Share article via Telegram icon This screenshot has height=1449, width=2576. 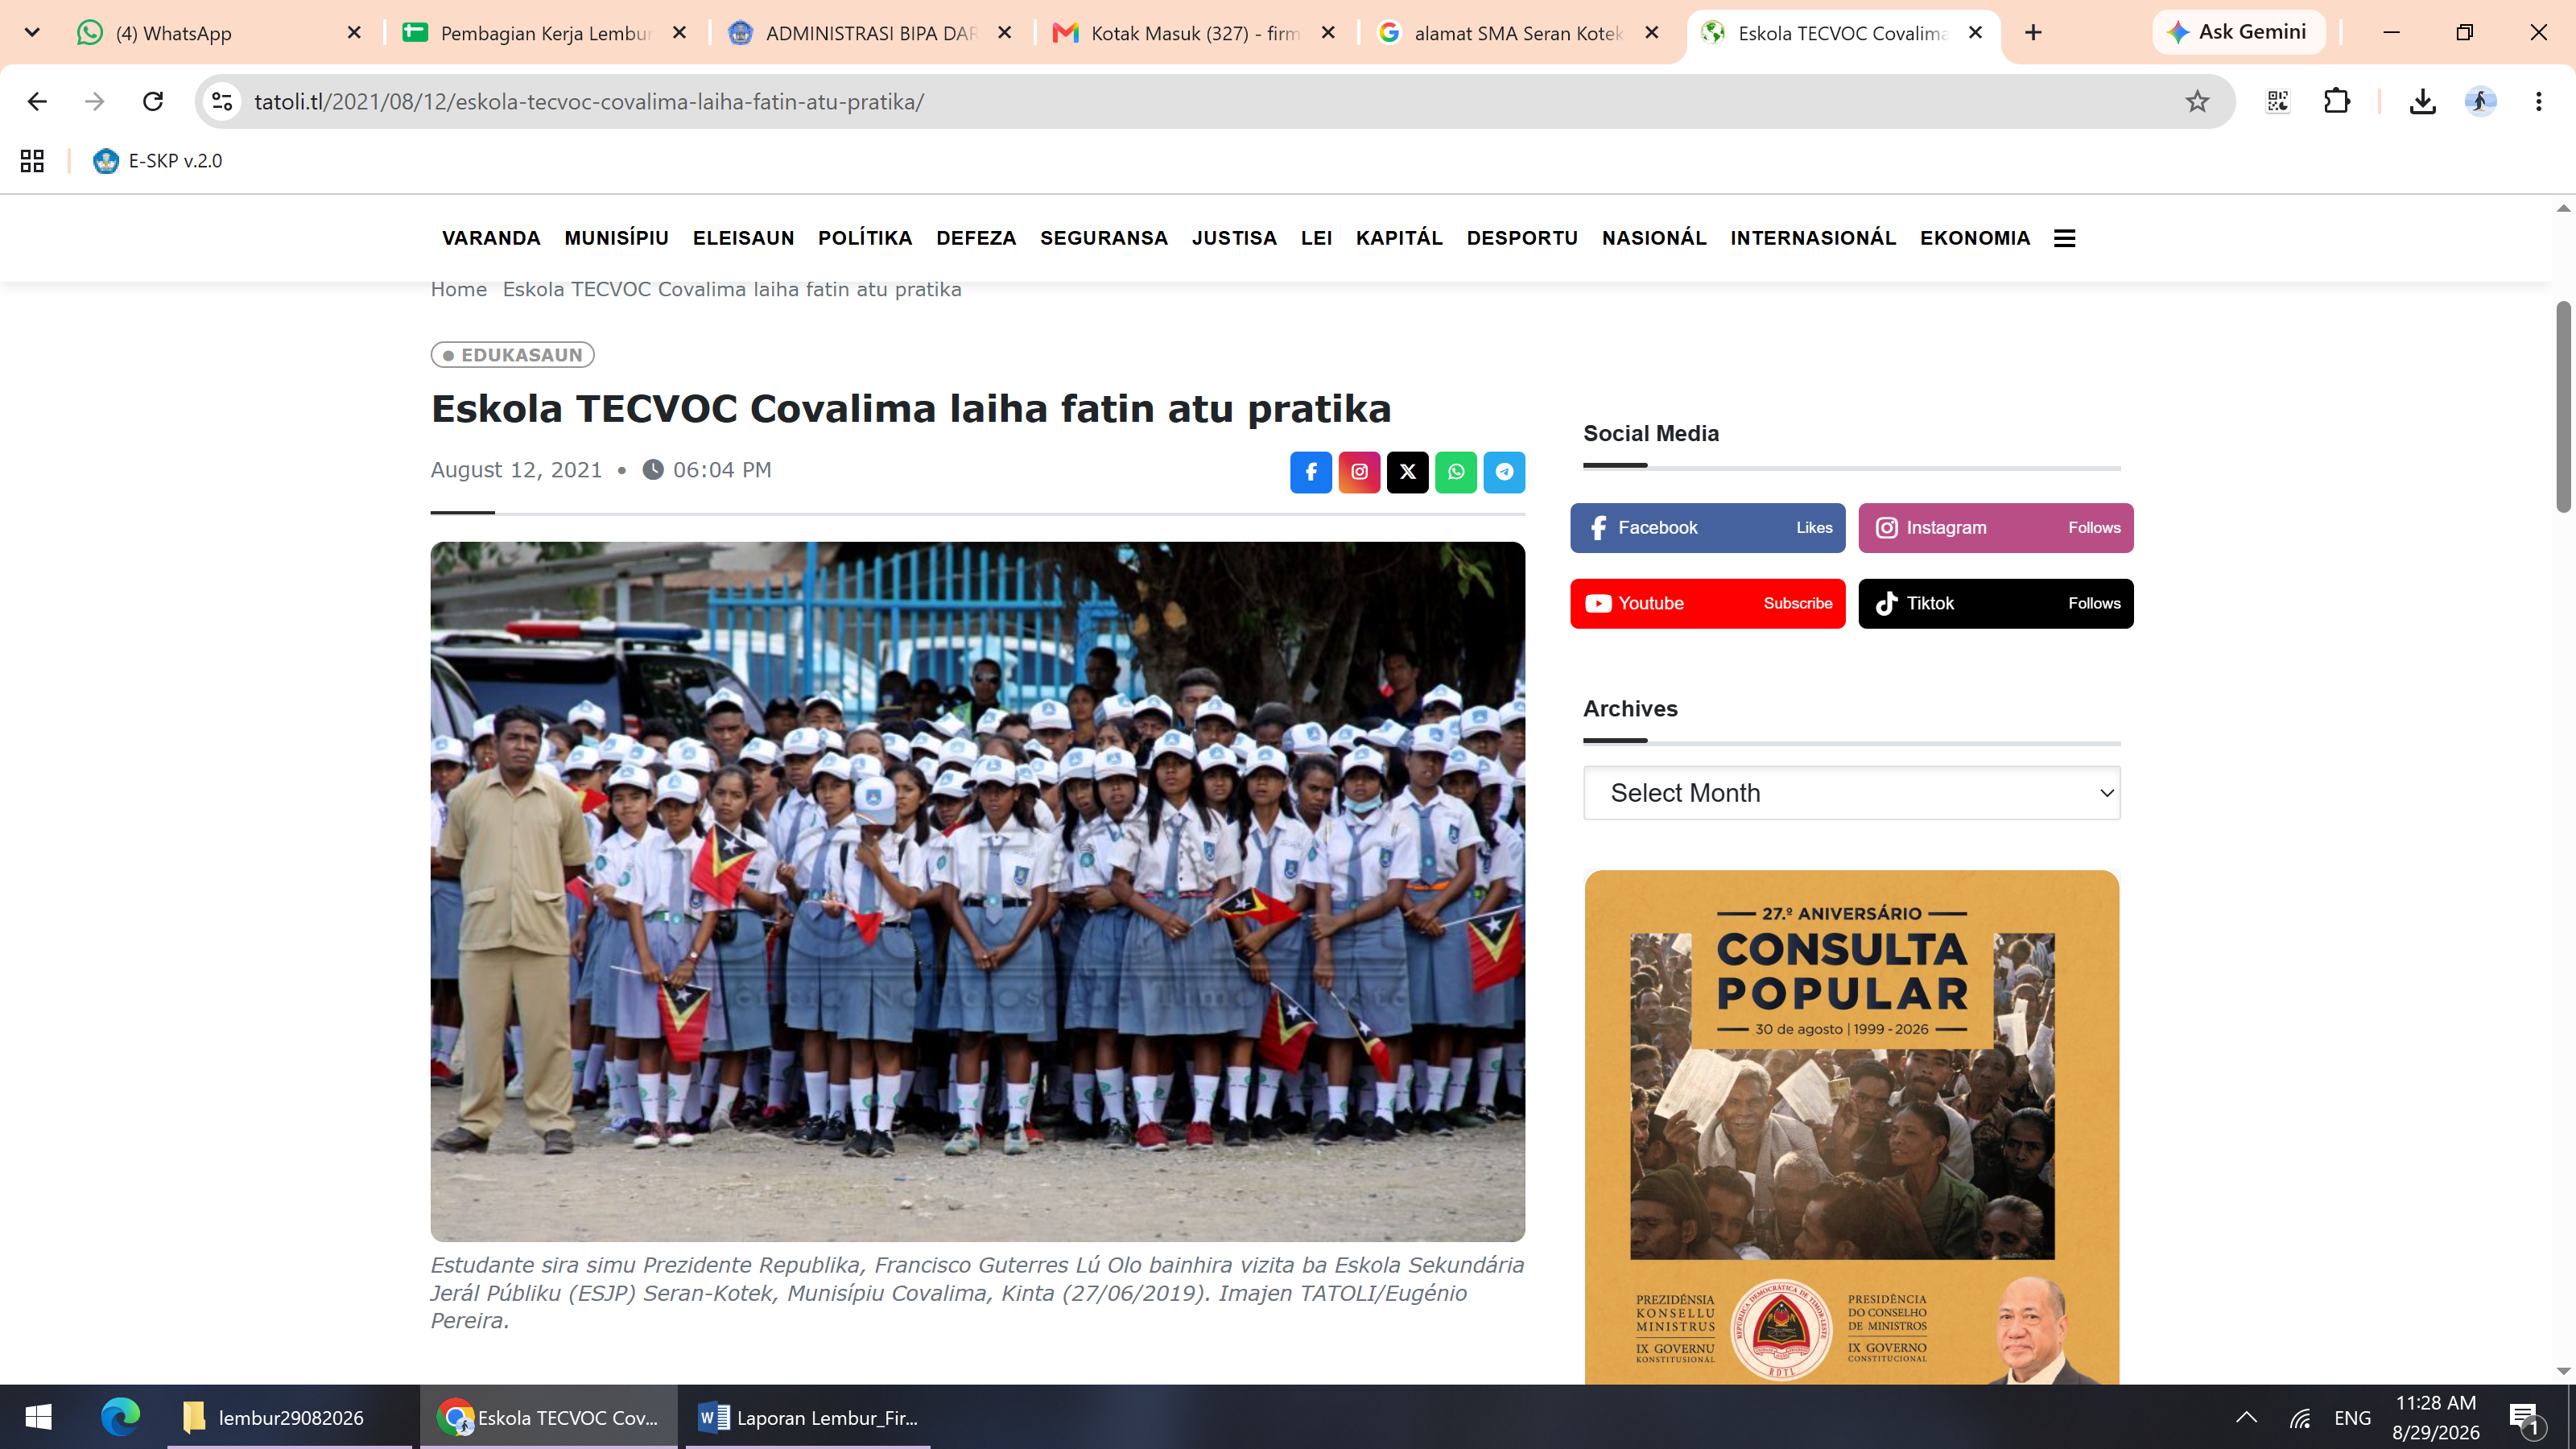(x=1504, y=472)
